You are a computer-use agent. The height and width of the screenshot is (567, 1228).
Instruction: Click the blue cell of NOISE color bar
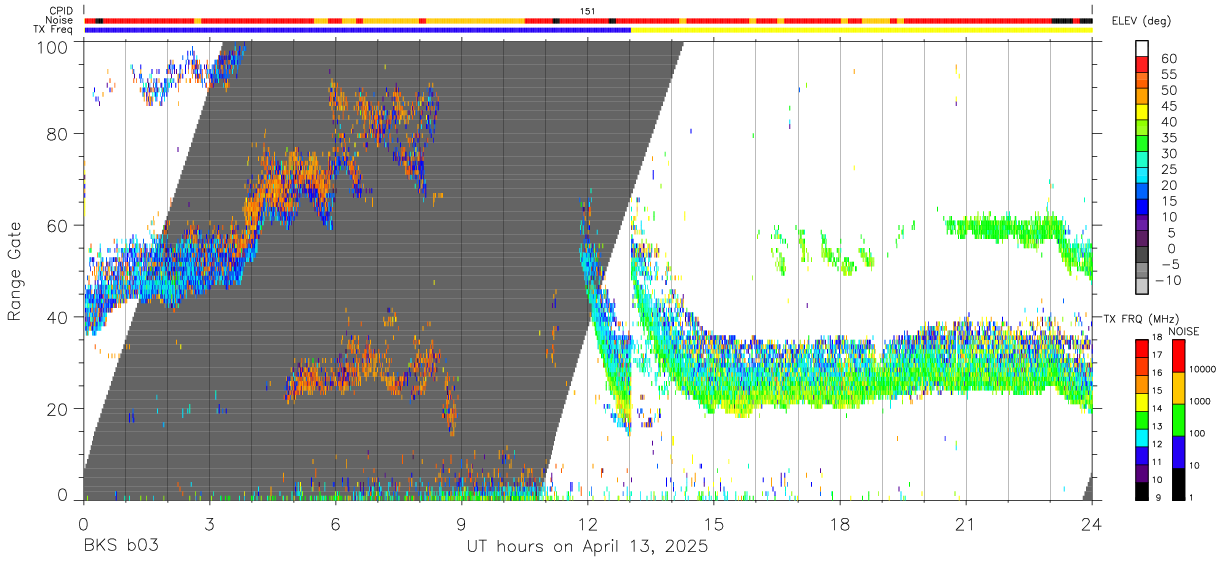1179,451
